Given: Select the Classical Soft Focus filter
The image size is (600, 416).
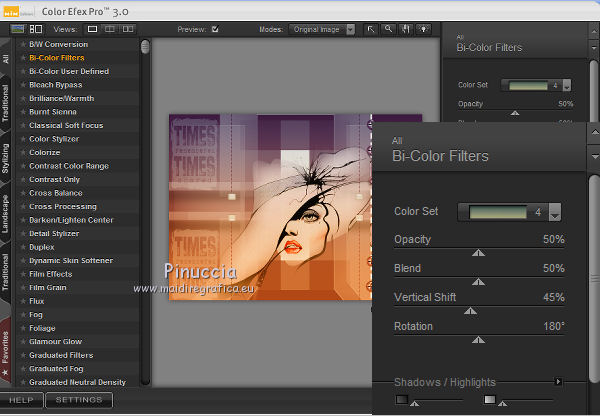Looking at the screenshot, I should point(66,126).
